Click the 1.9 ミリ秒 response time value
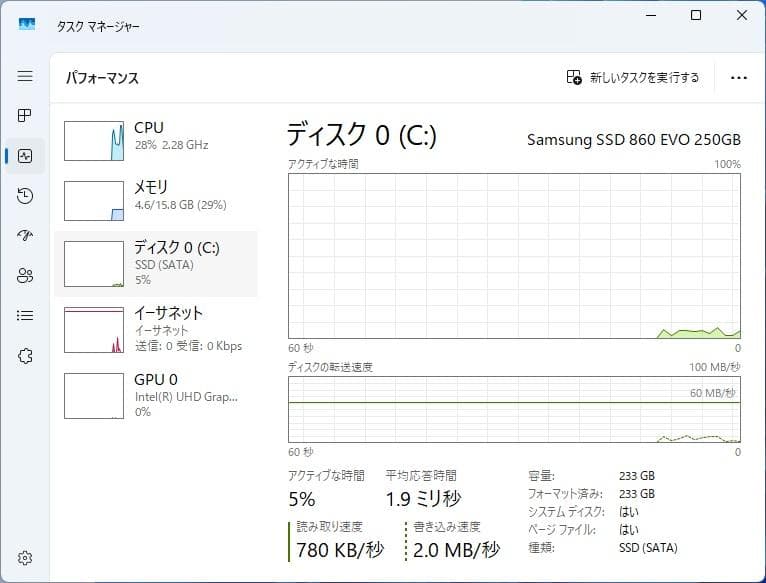Image resolution: width=766 pixels, height=583 pixels. (x=423, y=499)
